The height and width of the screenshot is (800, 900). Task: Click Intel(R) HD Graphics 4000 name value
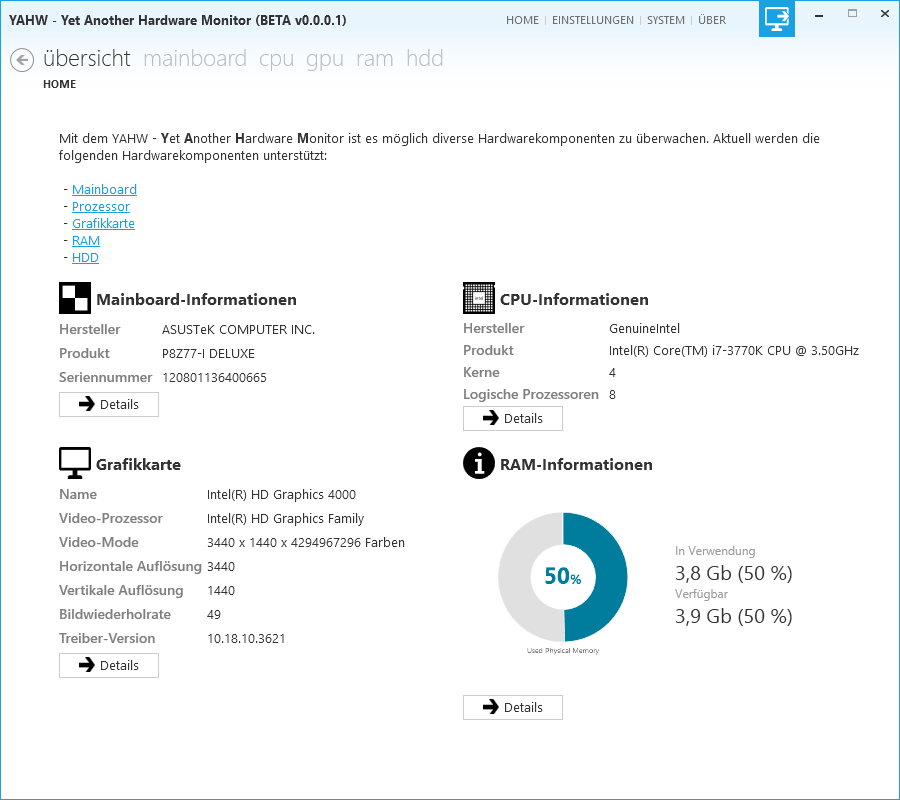[281, 495]
